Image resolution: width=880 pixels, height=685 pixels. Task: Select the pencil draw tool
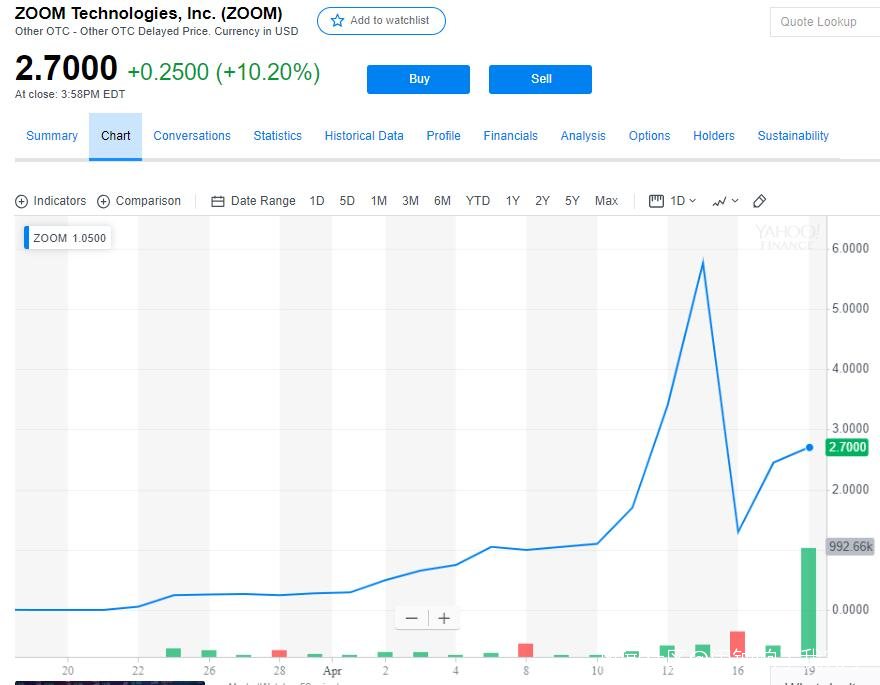(x=759, y=201)
